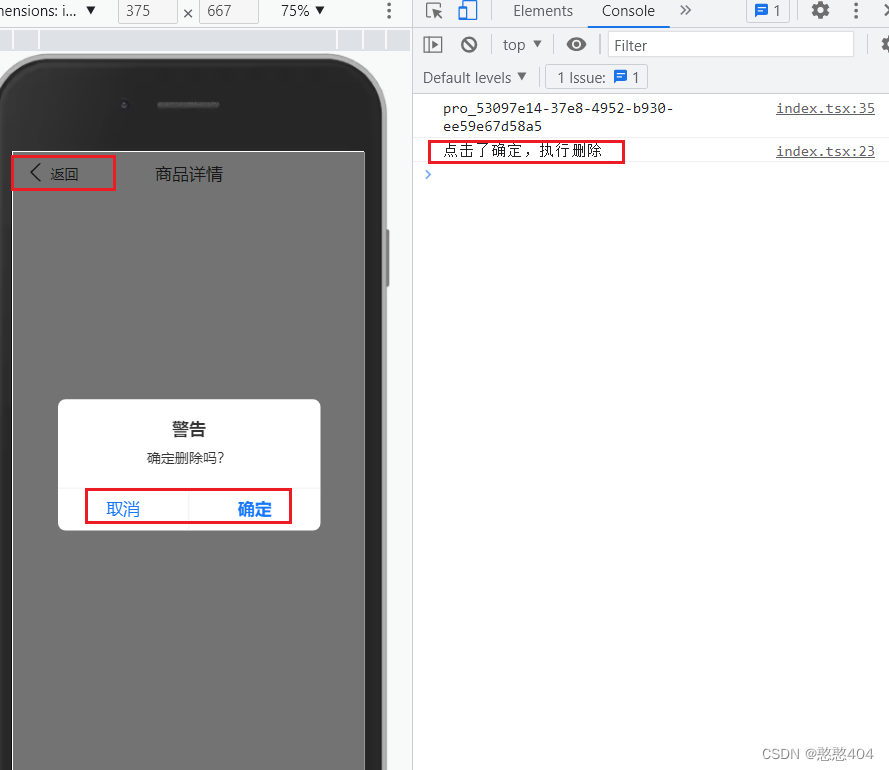Select the 商品详情 page title
Screen dimensions: 889x770
pyautogui.click(x=189, y=174)
